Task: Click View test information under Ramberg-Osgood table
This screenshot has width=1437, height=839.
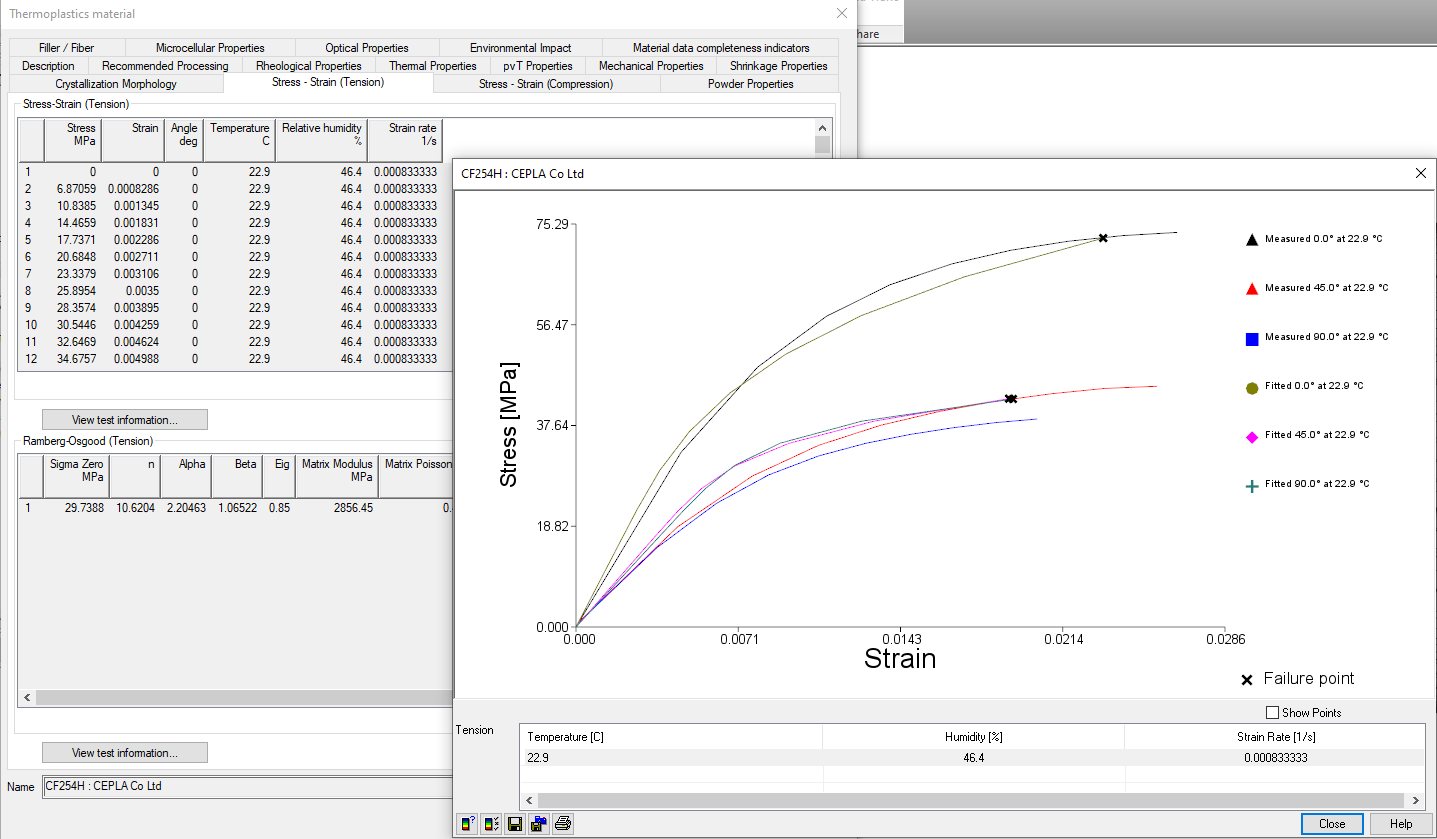Action: pos(125,753)
